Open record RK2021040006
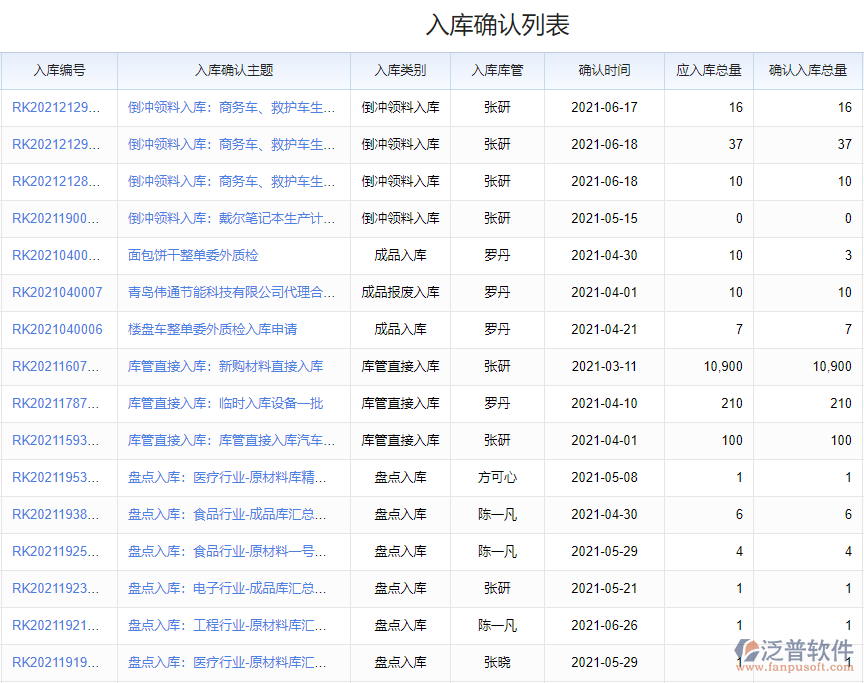This screenshot has height=683, width=864. click(57, 329)
